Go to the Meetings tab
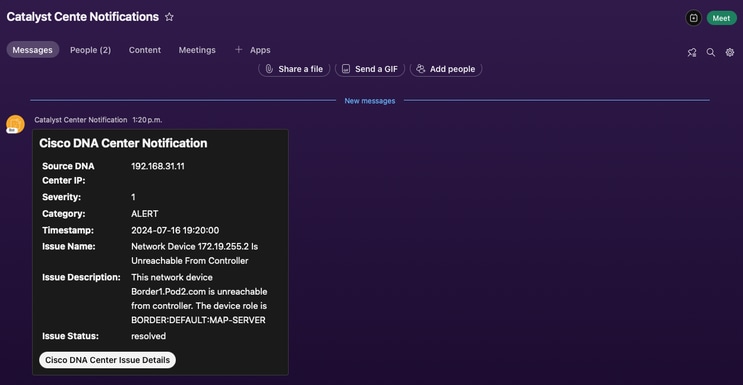The height and width of the screenshot is (385, 743). click(x=197, y=50)
